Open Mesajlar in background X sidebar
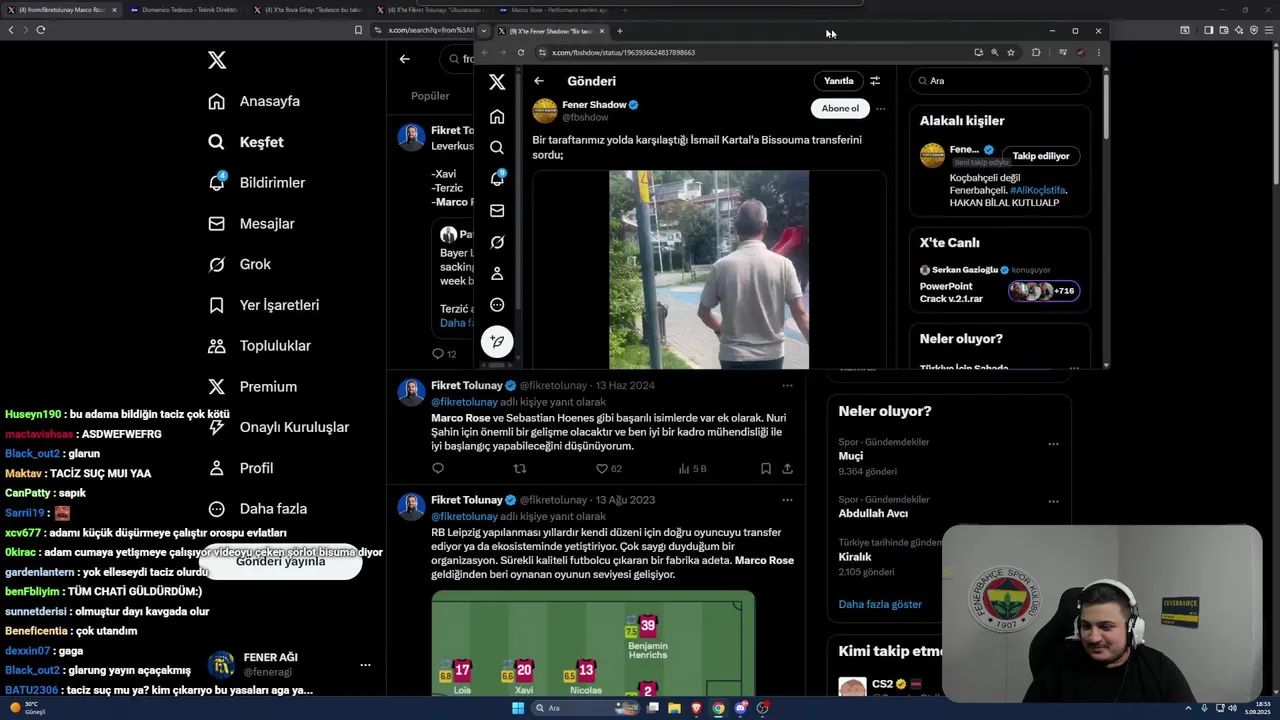1280x720 pixels. click(x=252, y=224)
